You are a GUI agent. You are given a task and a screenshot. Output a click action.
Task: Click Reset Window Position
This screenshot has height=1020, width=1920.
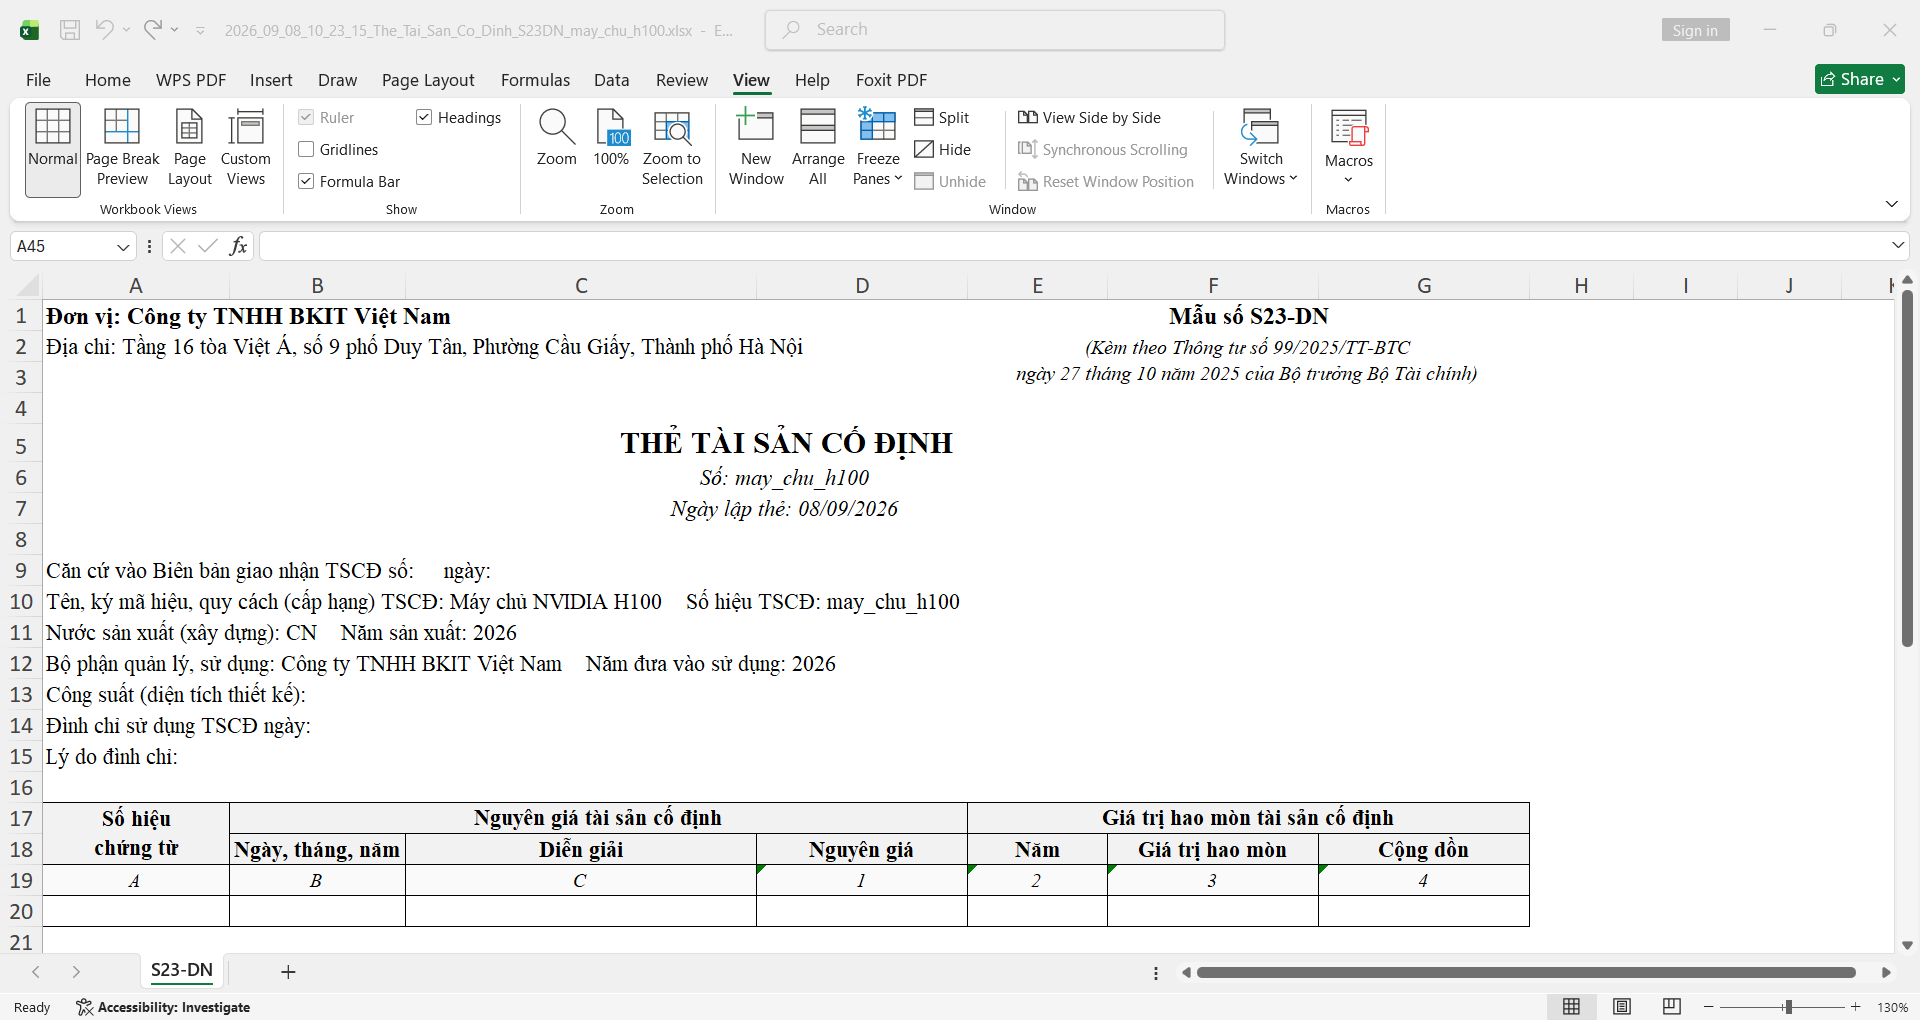coord(1106,182)
